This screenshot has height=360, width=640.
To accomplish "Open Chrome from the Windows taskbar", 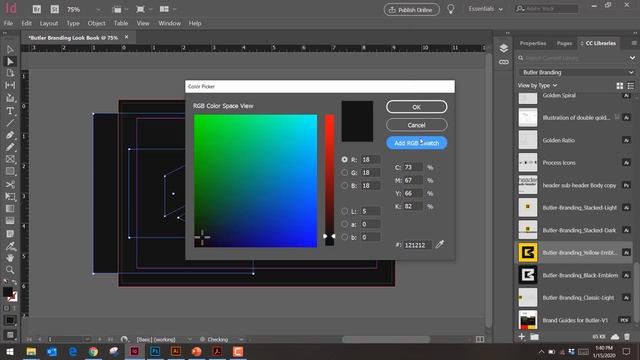I will coord(93,351).
